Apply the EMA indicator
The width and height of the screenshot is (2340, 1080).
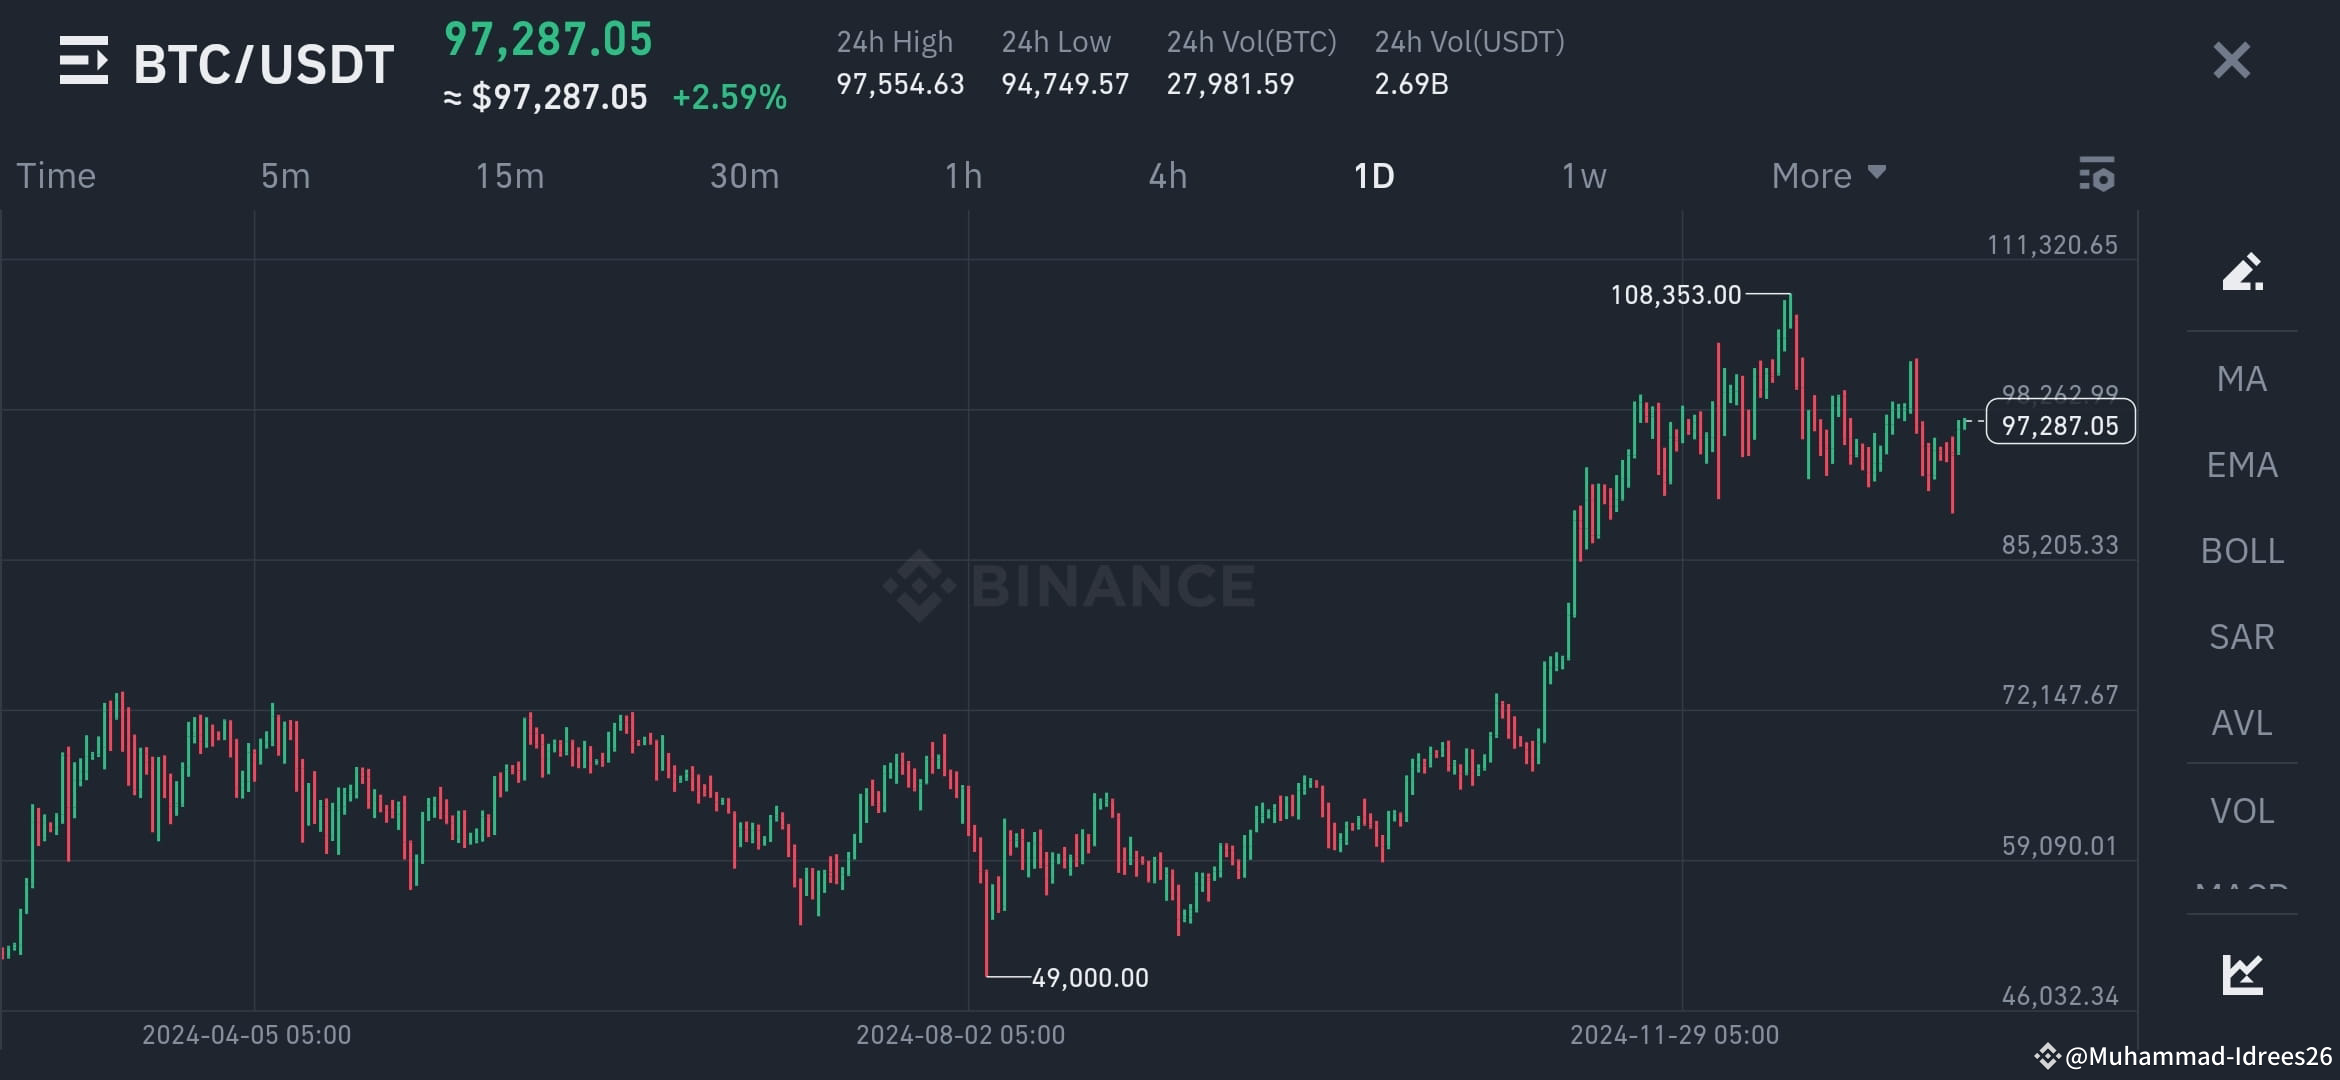point(2242,464)
